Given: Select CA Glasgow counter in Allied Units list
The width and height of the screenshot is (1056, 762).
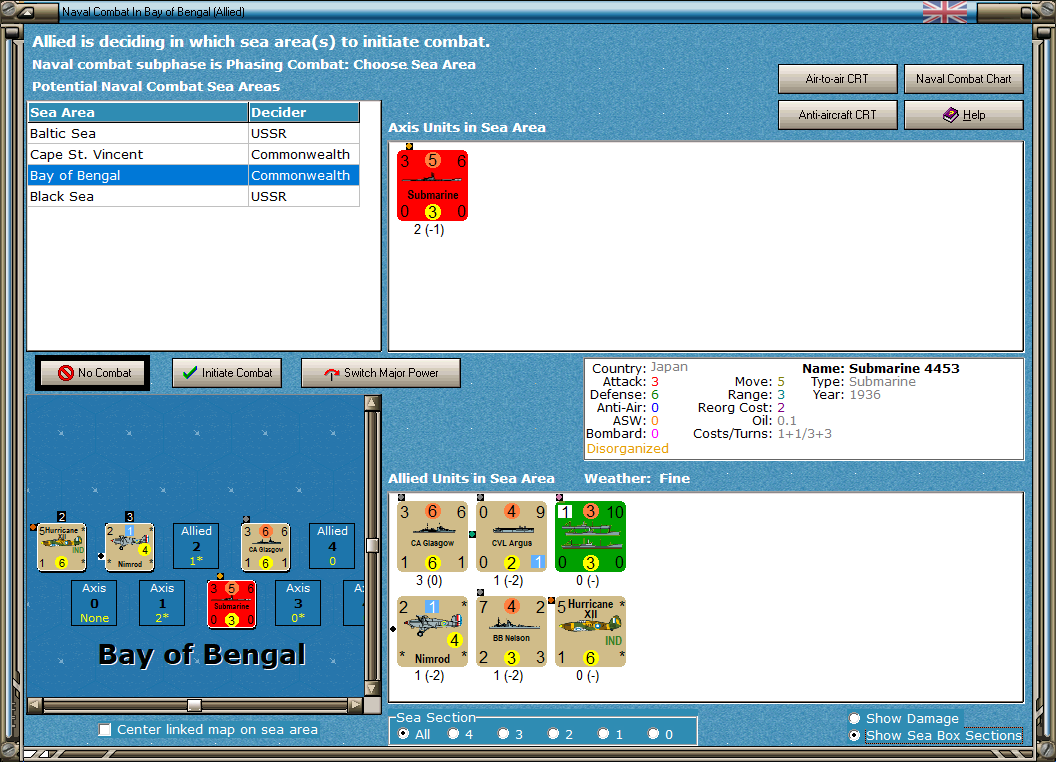Looking at the screenshot, I should click(x=432, y=536).
